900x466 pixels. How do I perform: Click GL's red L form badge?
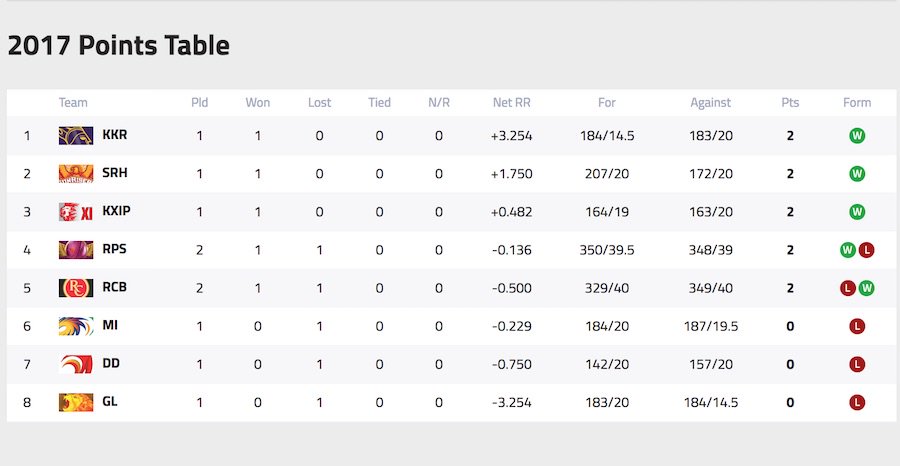pos(857,402)
